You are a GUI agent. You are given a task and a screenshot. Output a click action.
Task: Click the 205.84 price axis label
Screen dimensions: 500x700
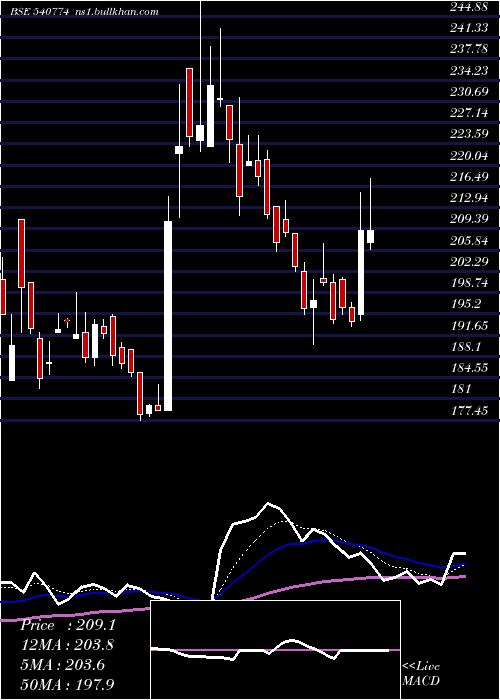tap(469, 241)
